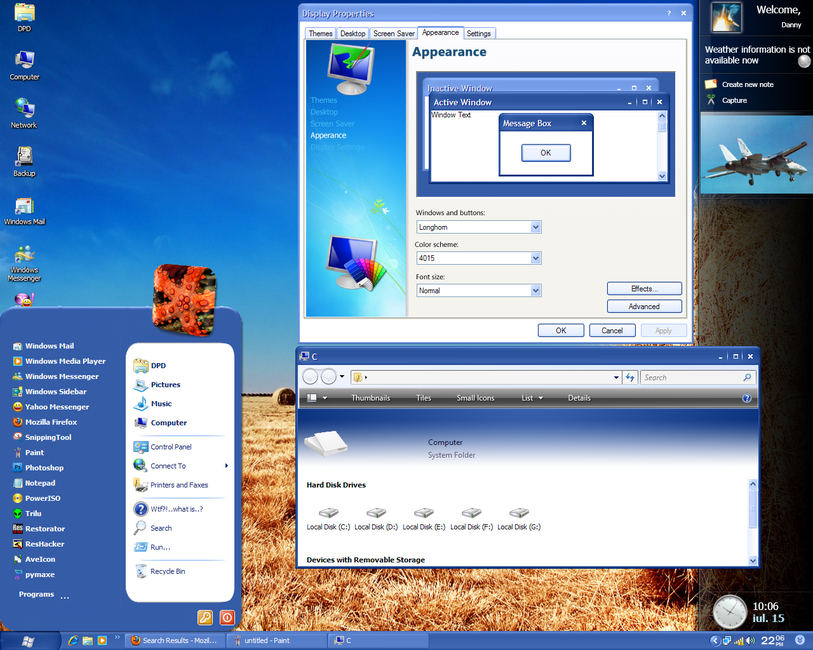Launch Yahoo Messenger from Start menu
This screenshot has height=650, width=813.
pyautogui.click(x=51, y=407)
